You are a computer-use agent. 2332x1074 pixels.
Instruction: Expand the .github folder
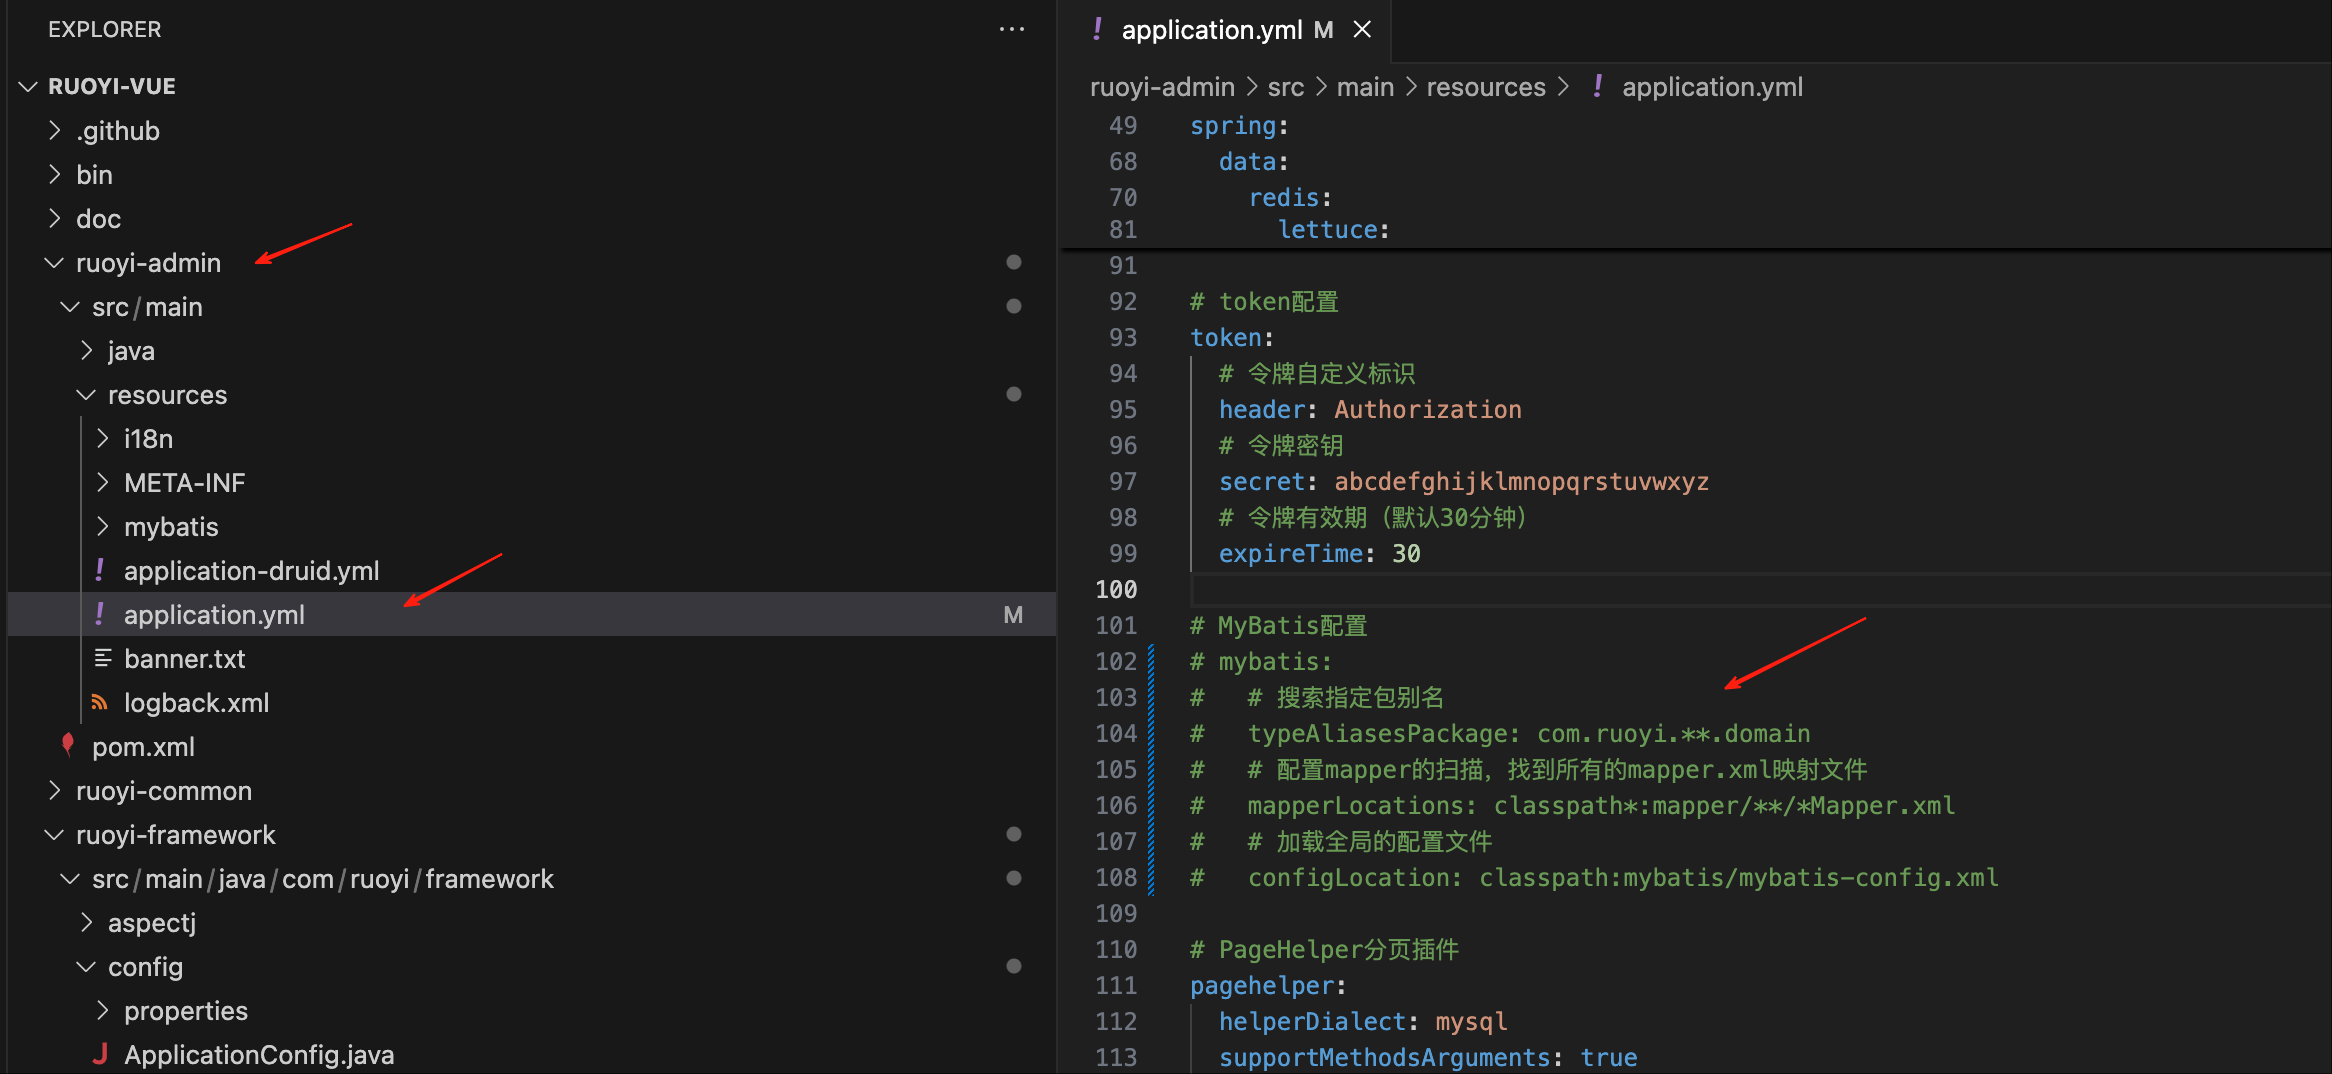coord(117,131)
